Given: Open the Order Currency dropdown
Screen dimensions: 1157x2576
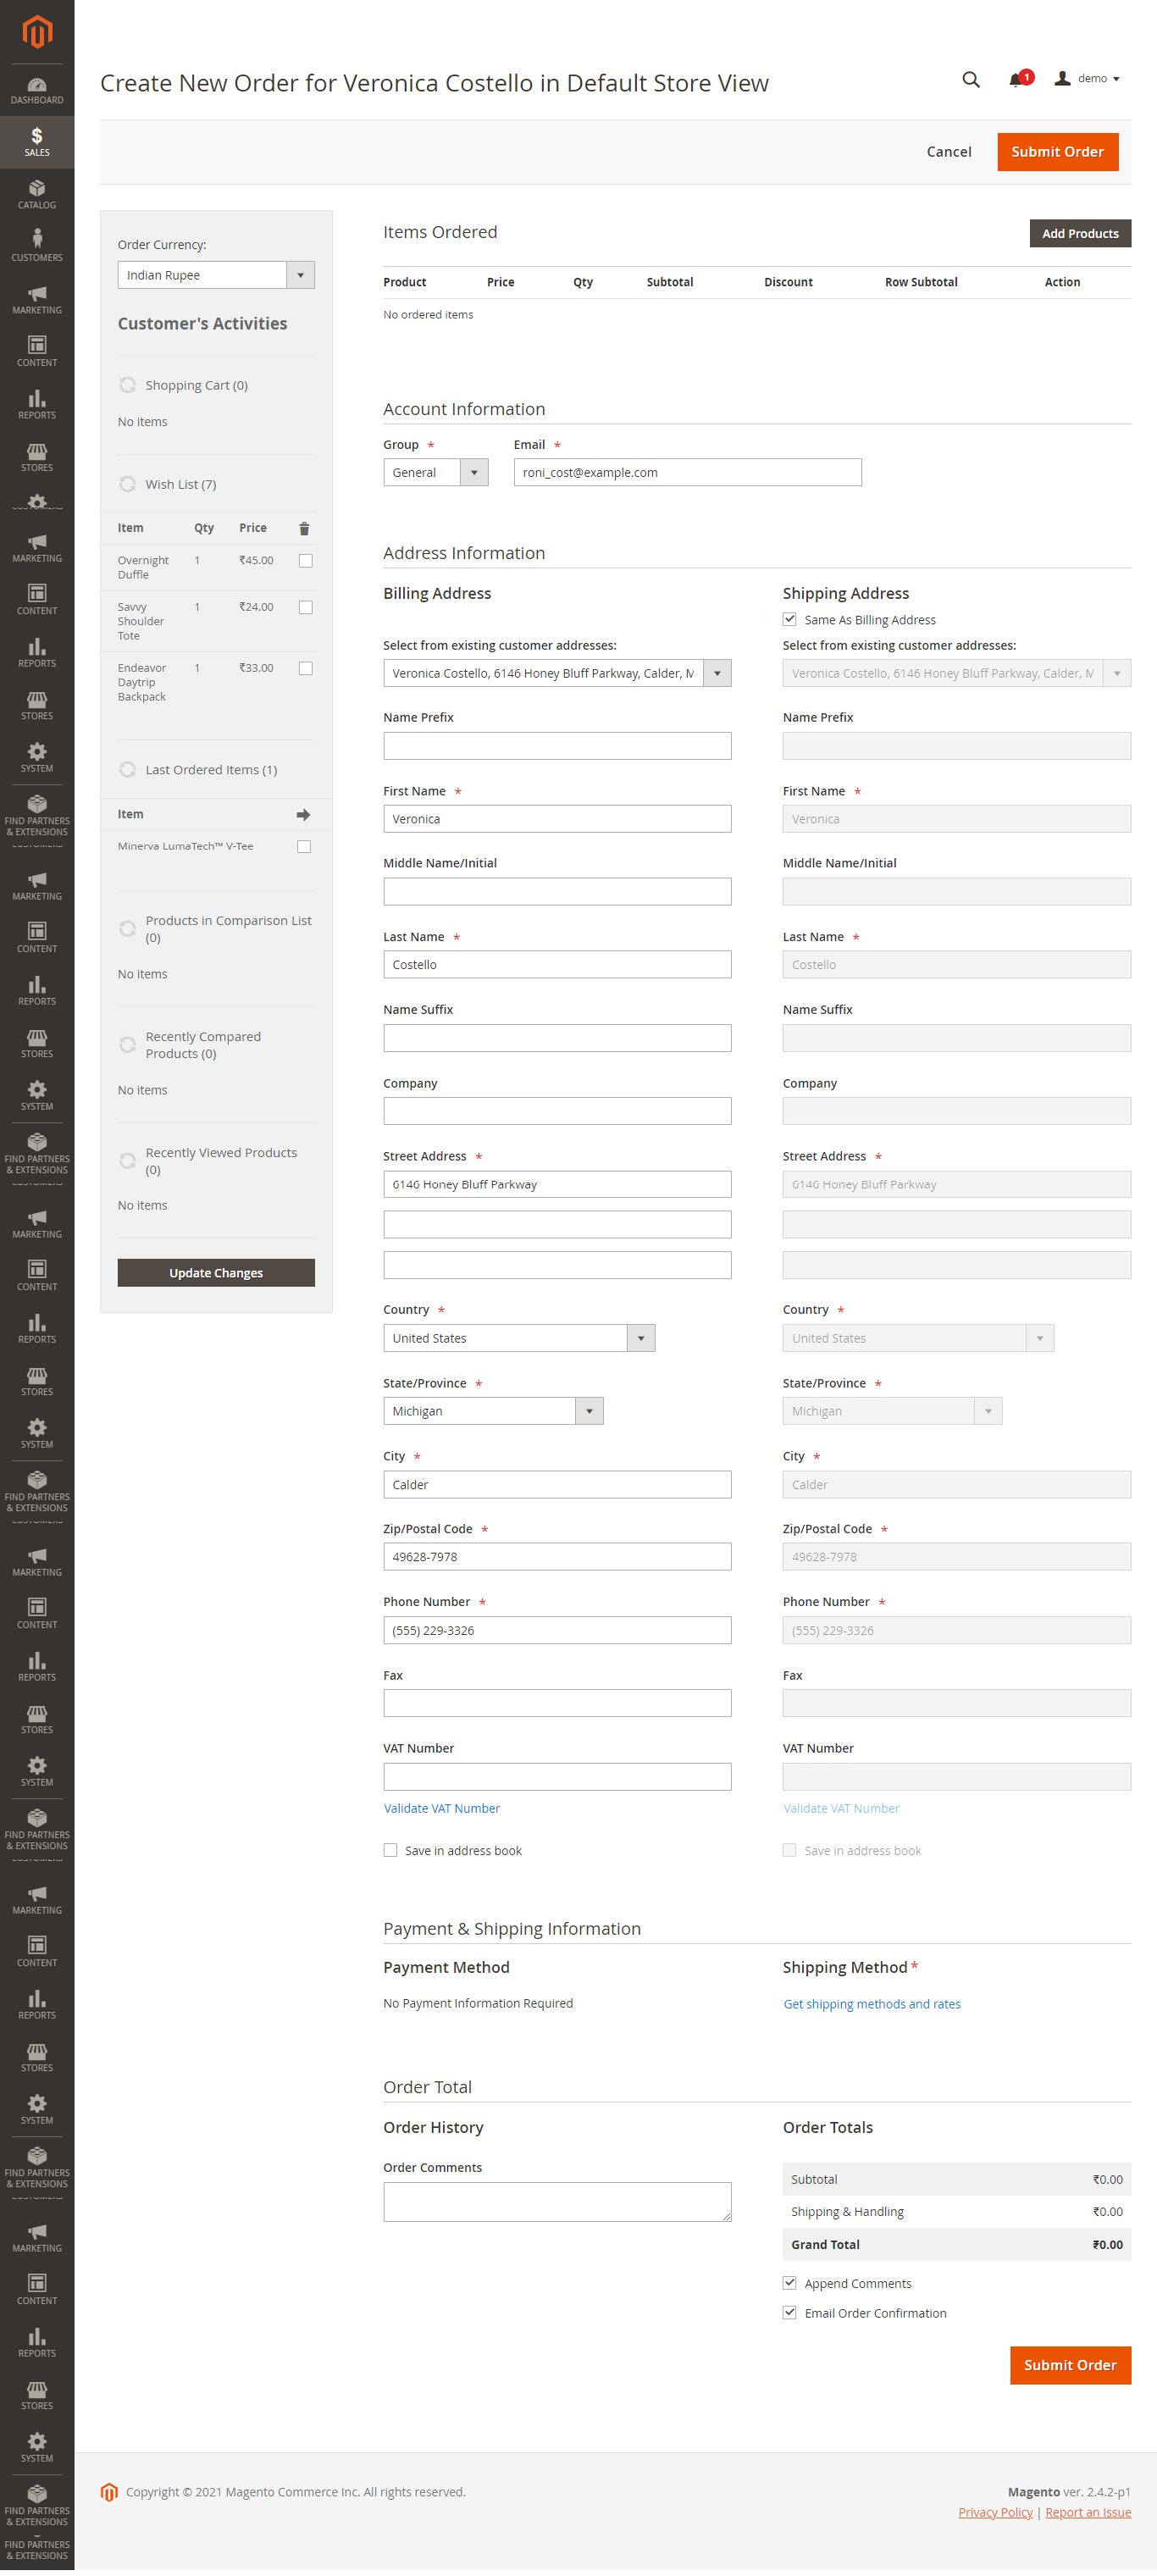Looking at the screenshot, I should [216, 275].
